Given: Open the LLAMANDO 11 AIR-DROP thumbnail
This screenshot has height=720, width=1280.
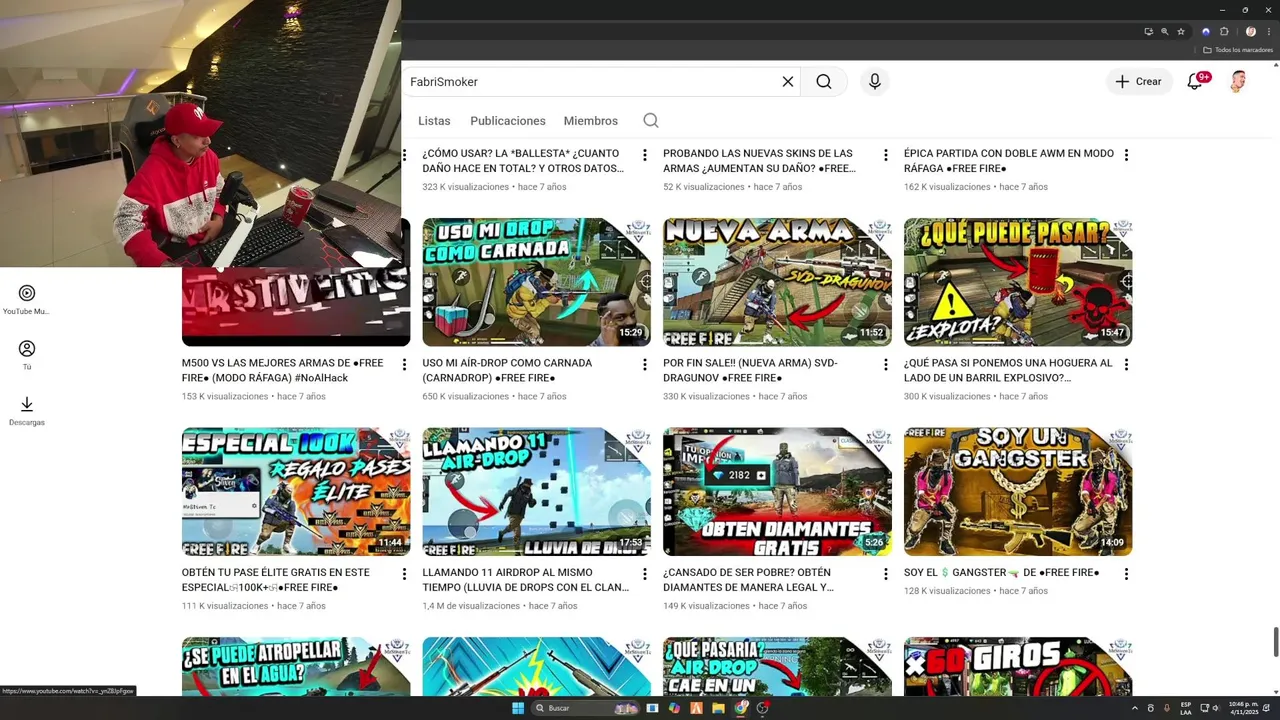Looking at the screenshot, I should click(x=536, y=492).
